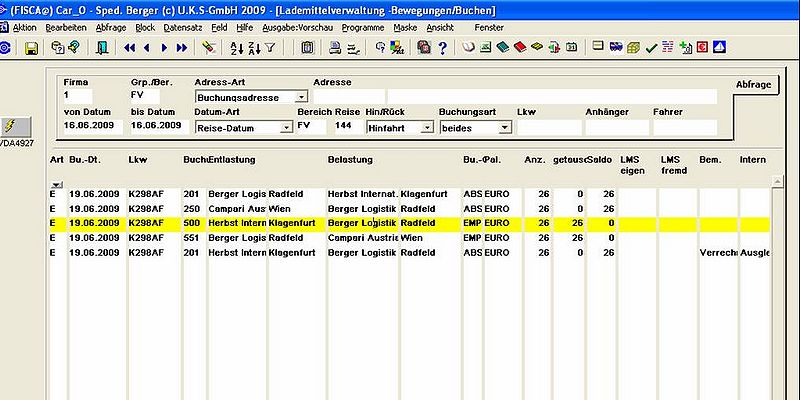Image resolution: width=800 pixels, height=400 pixels.
Task: Click the empty Lkw filter field
Action: coord(549,127)
